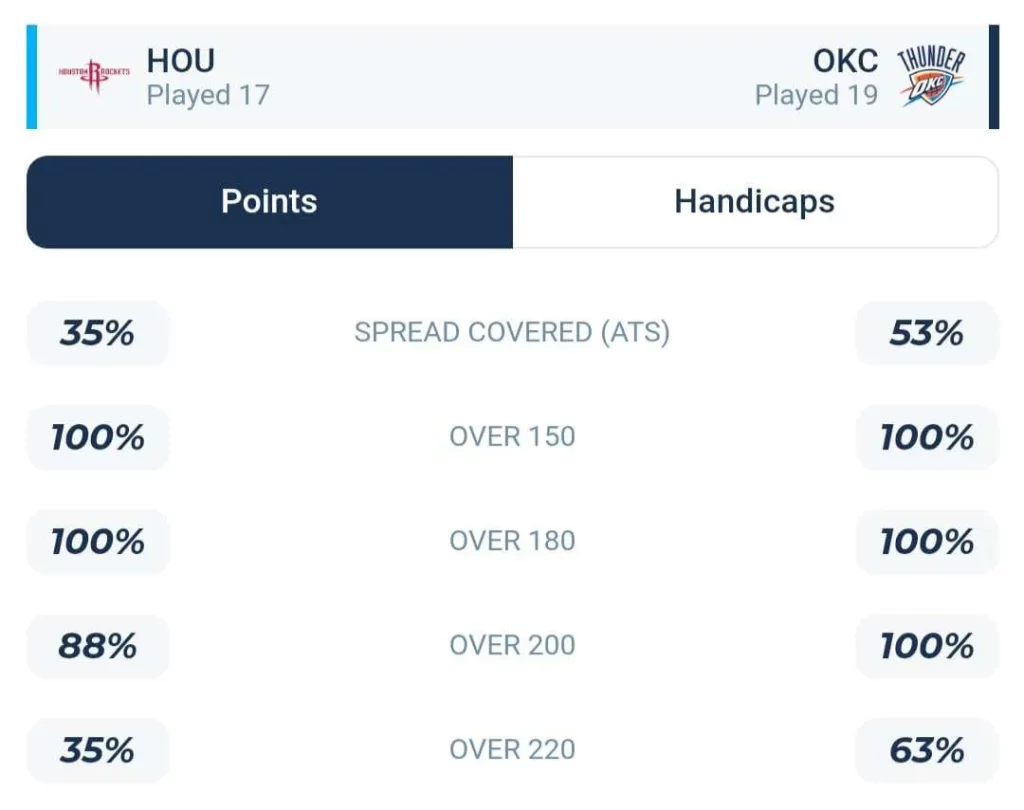Viewport: 1024px width, 810px height.
Task: Click the Houston Rockets logo icon
Action: [x=94, y=76]
